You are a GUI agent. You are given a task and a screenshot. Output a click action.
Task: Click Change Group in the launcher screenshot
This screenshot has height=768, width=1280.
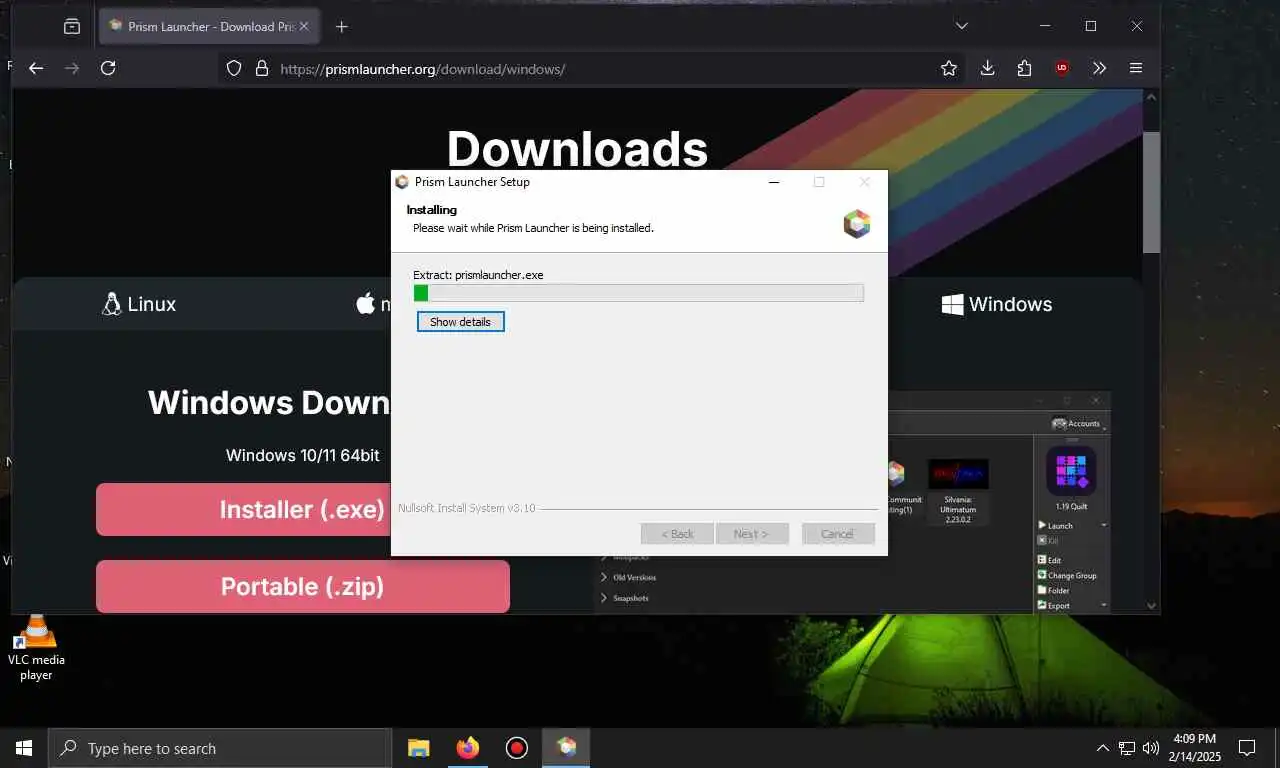coord(1067,575)
